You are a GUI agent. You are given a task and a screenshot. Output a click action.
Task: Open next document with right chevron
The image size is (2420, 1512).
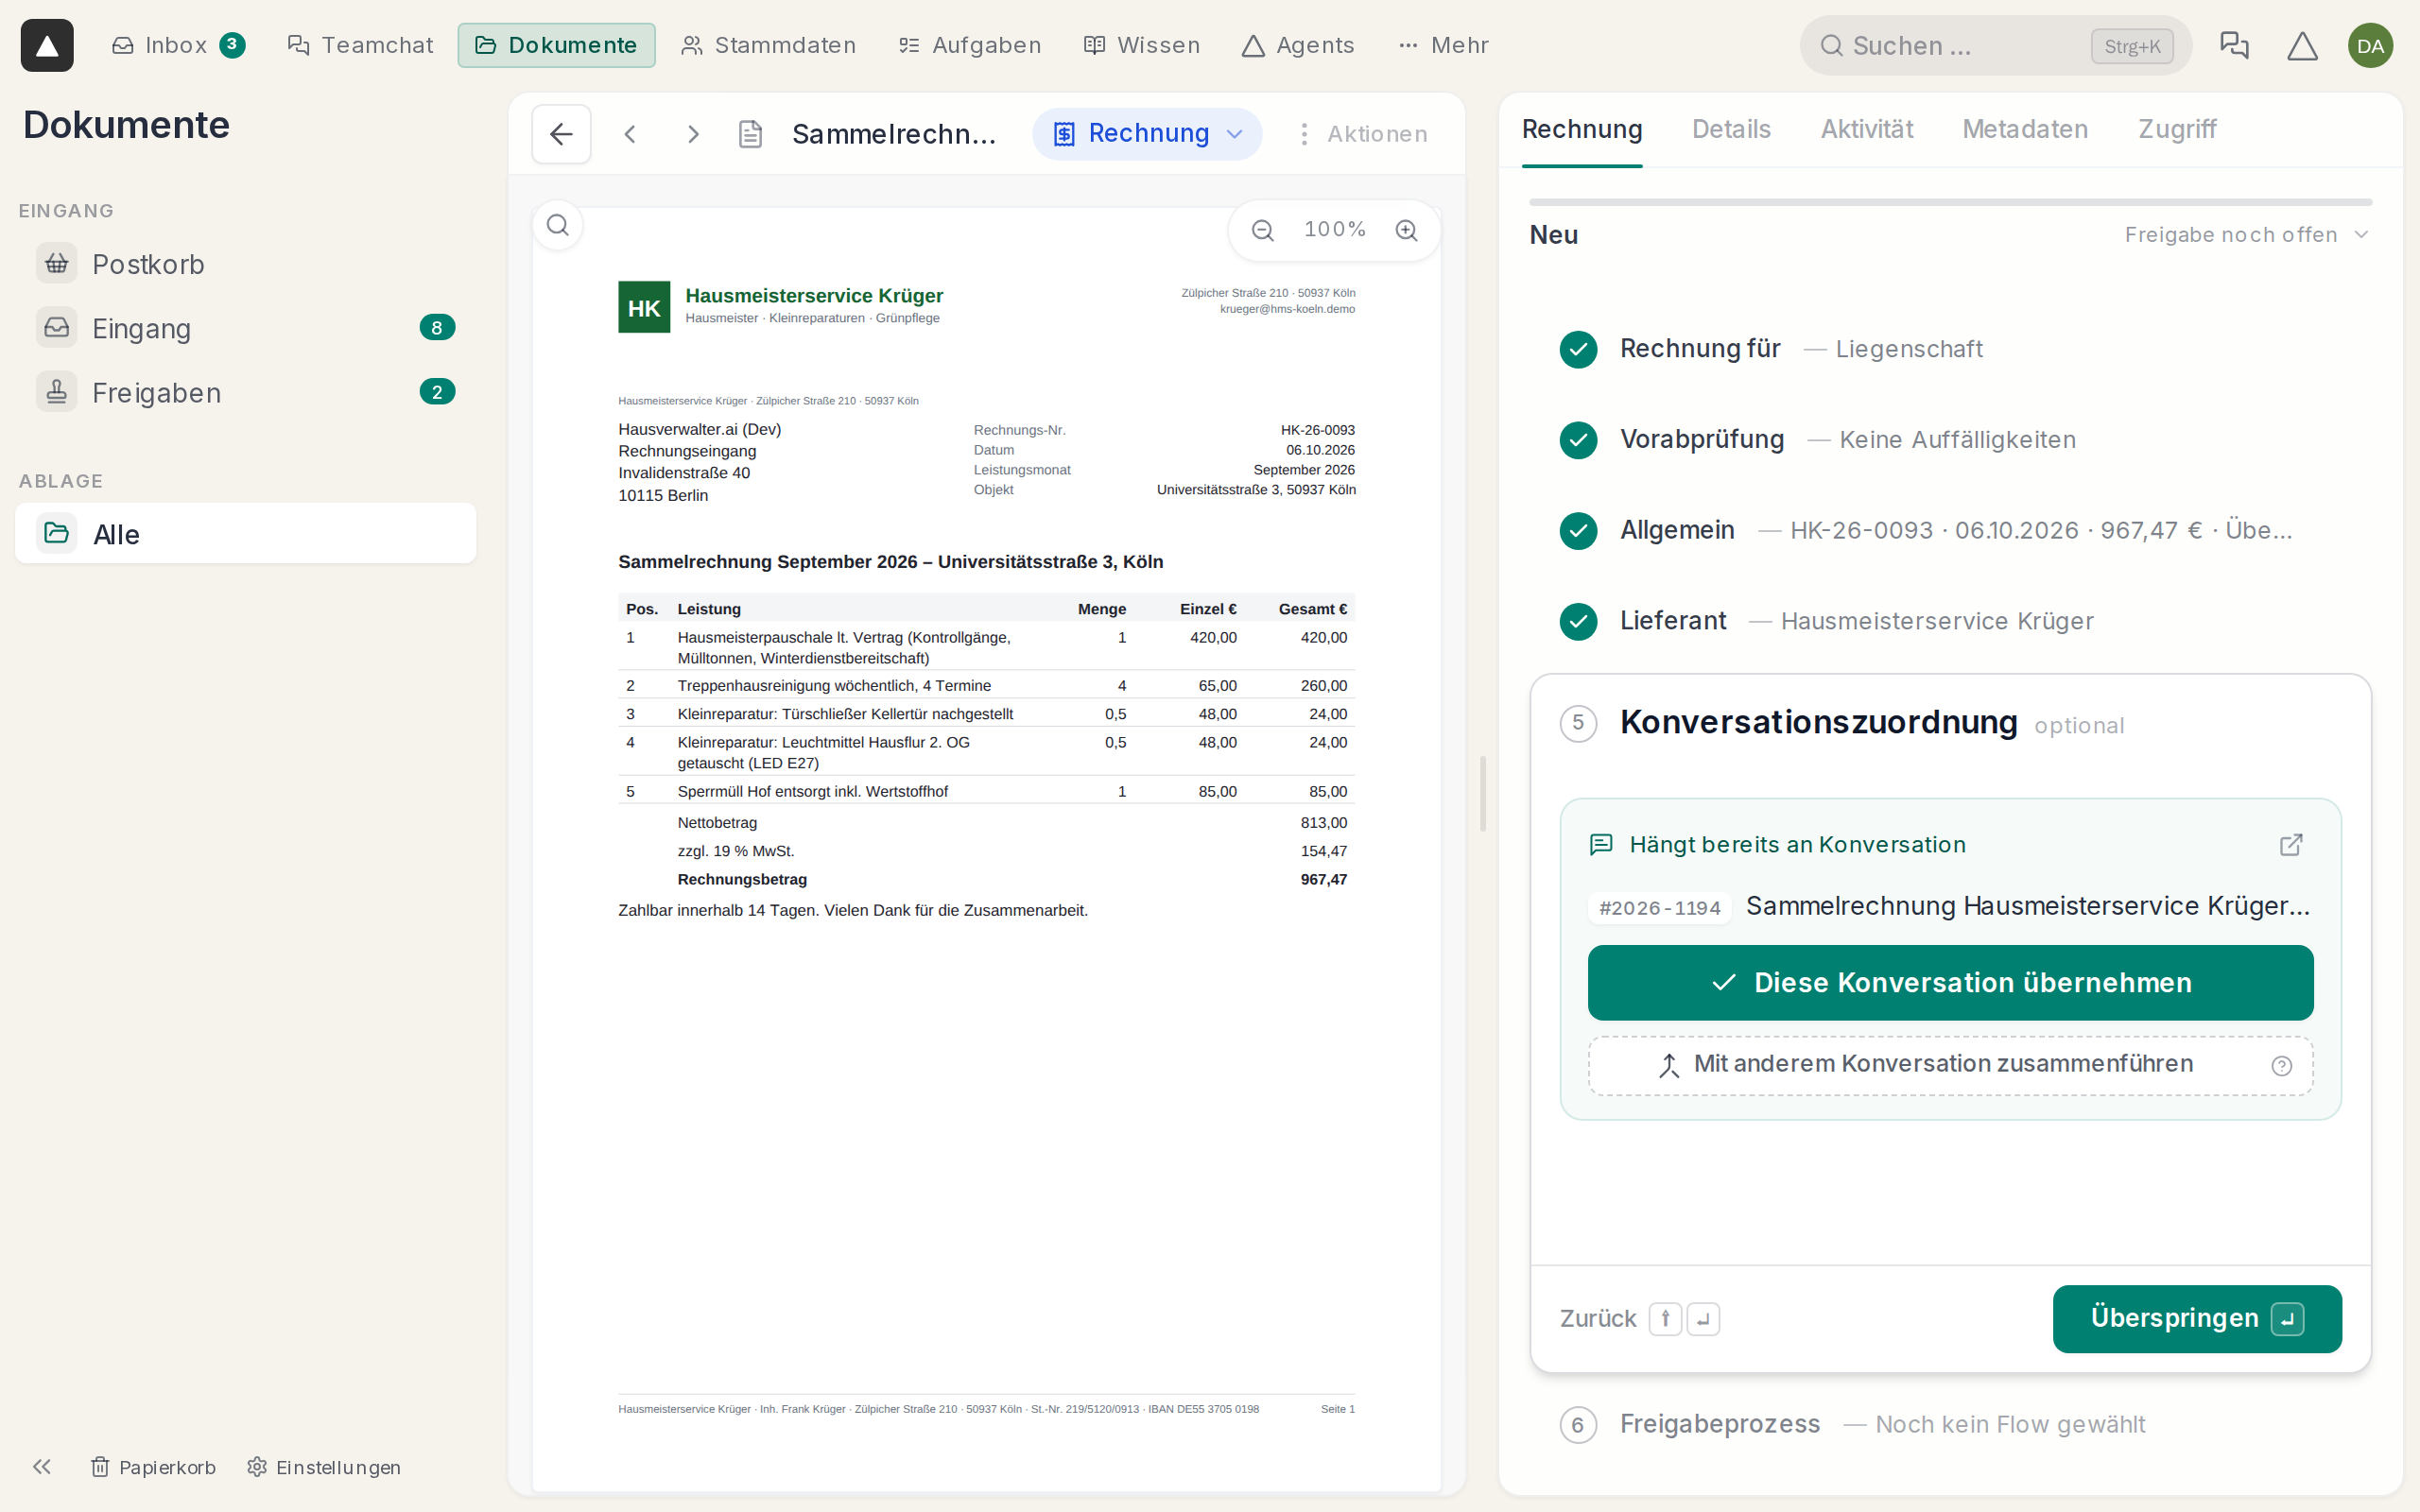tap(693, 134)
